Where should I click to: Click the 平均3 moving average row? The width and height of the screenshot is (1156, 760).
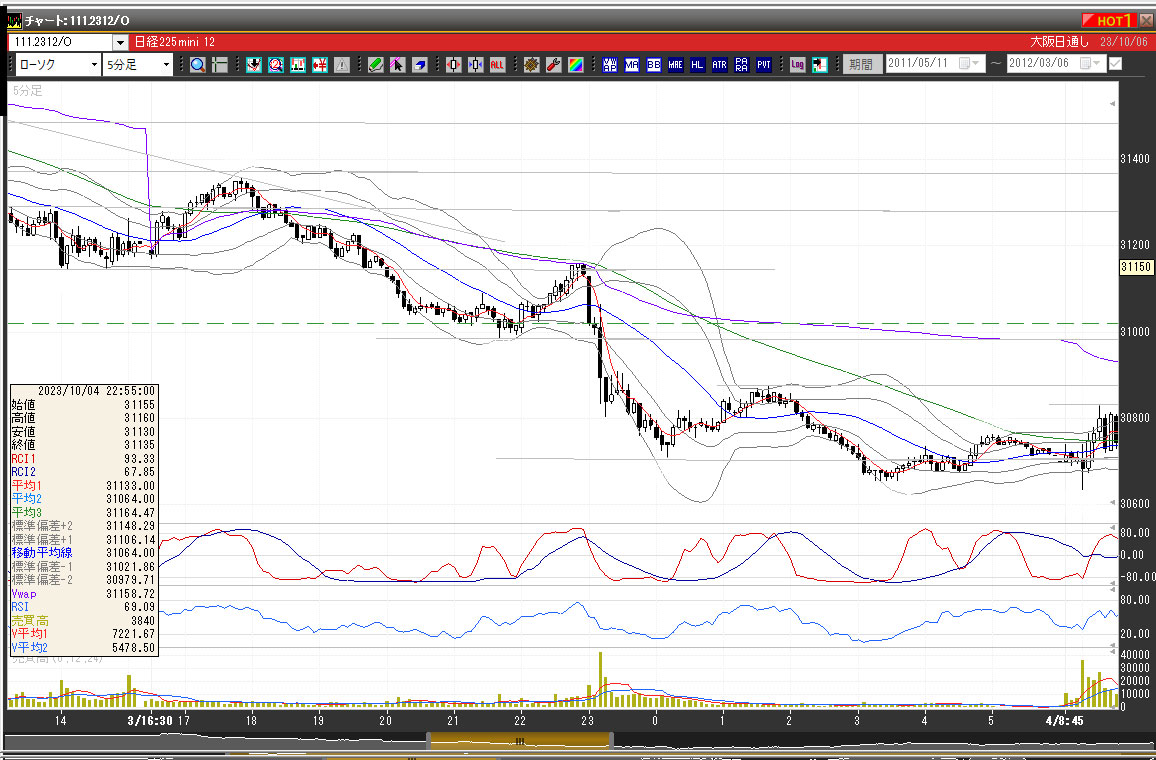[x=83, y=512]
